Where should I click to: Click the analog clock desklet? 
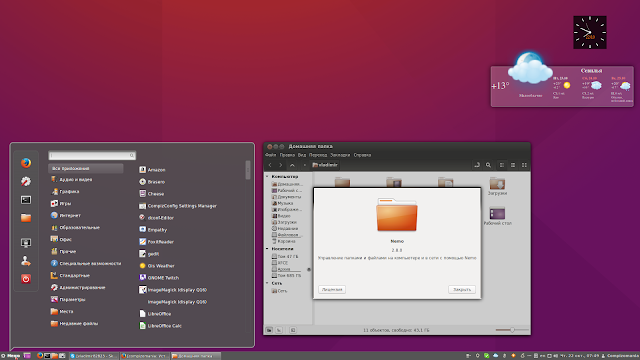(x=590, y=32)
